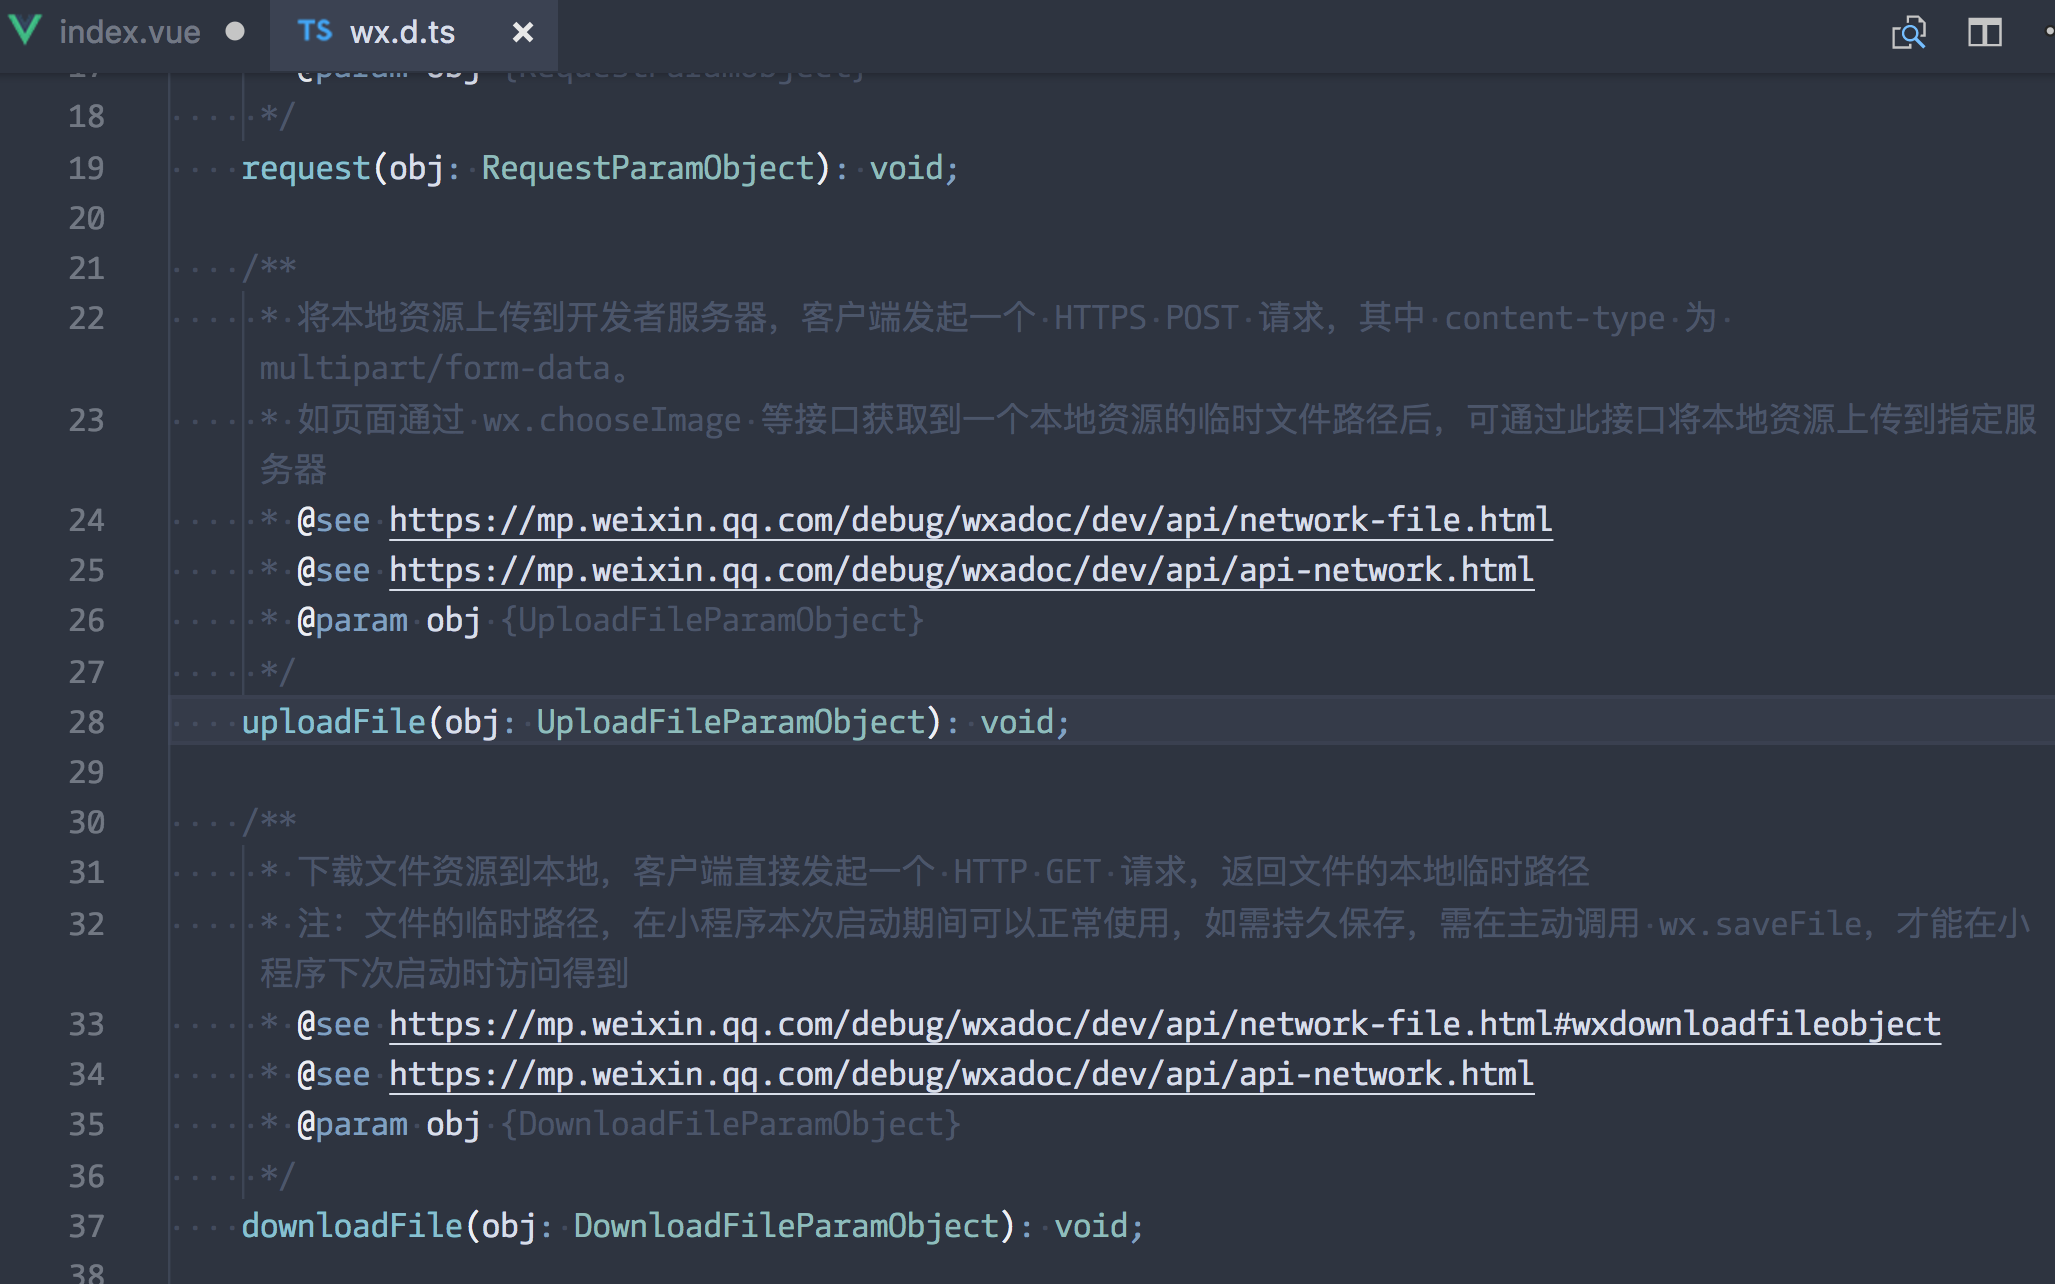The height and width of the screenshot is (1284, 2055).
Task: Click the unsaved-changes dot on index.vue tab
Action: [x=235, y=32]
